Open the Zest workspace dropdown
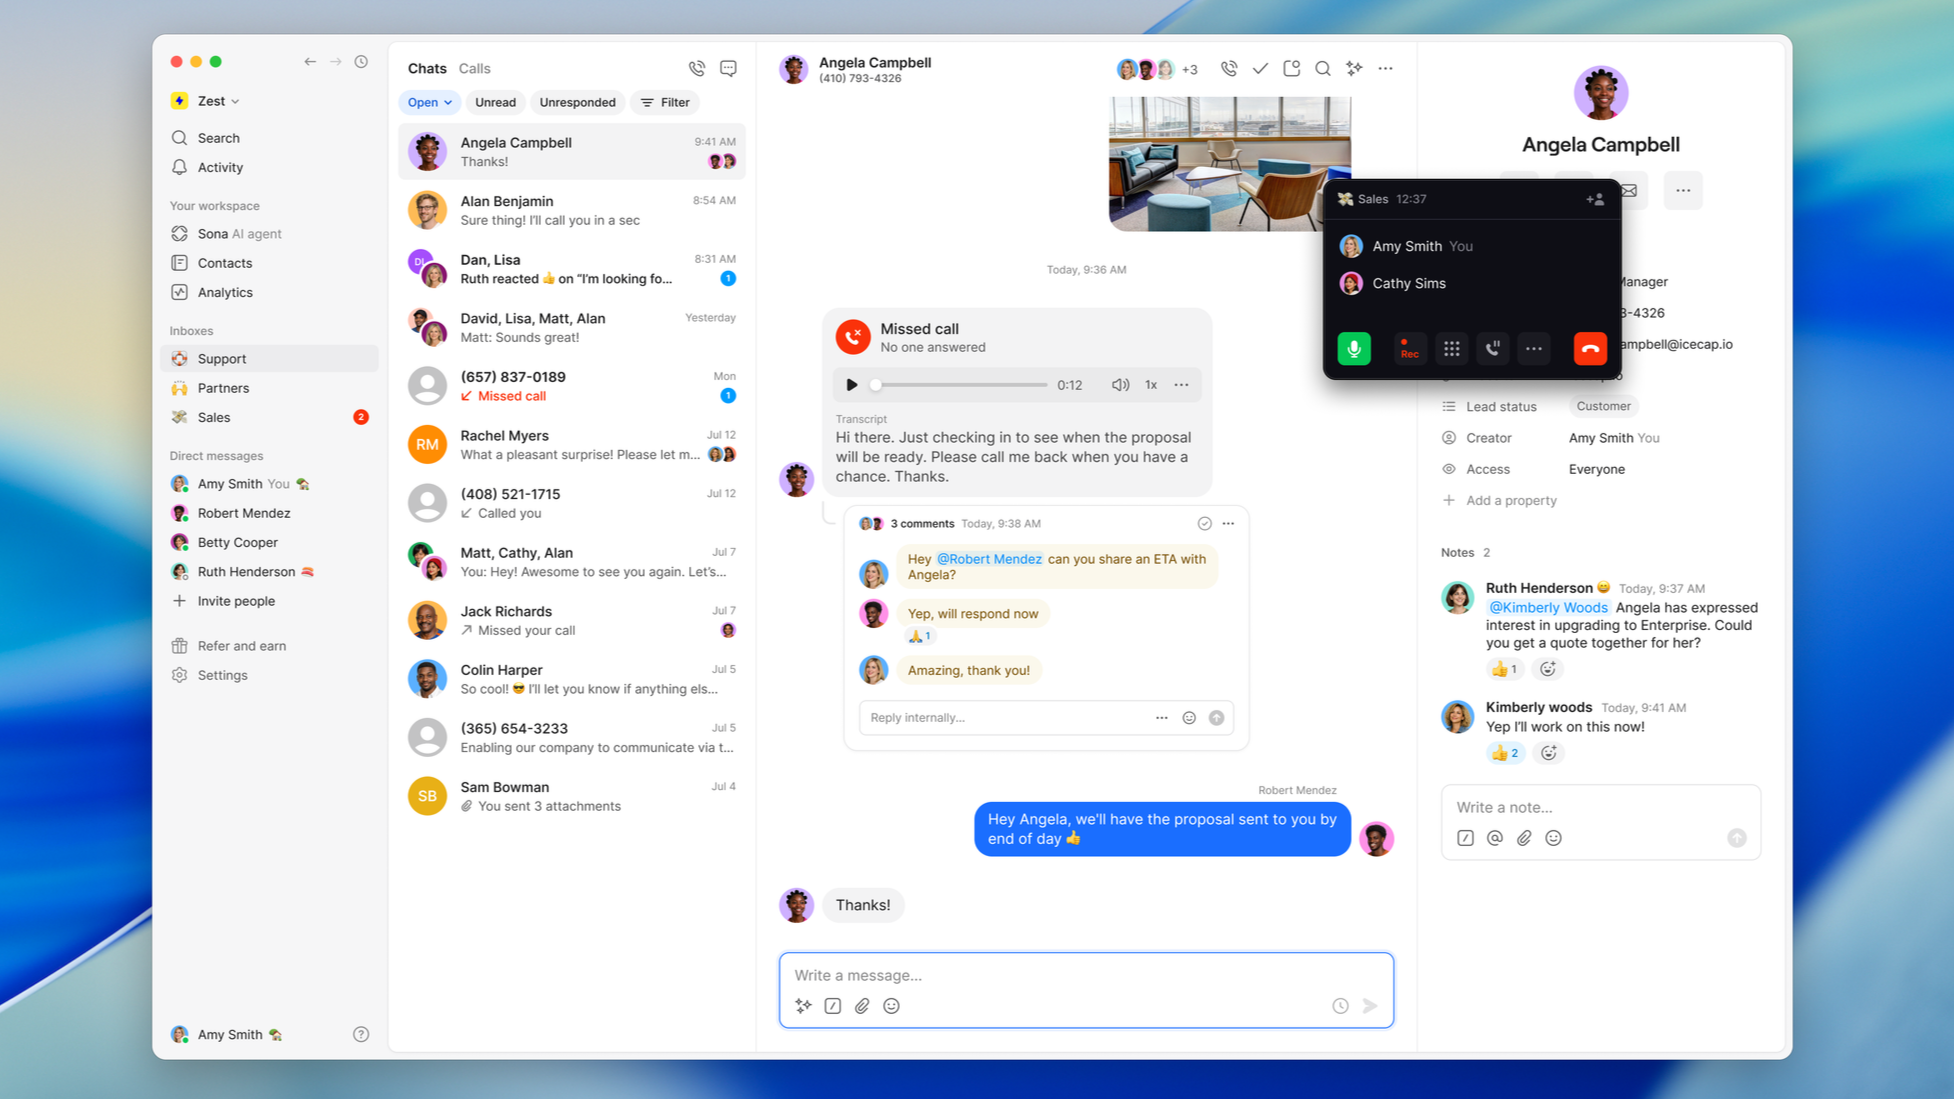Viewport: 1954px width, 1099px height. [218, 101]
